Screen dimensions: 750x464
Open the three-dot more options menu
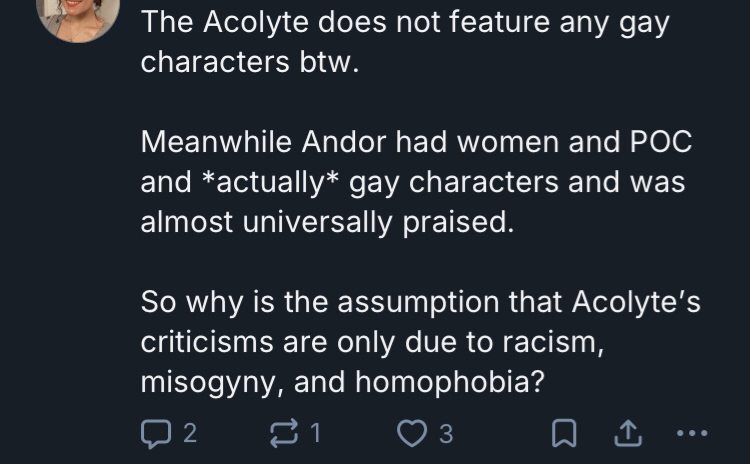pos(691,433)
